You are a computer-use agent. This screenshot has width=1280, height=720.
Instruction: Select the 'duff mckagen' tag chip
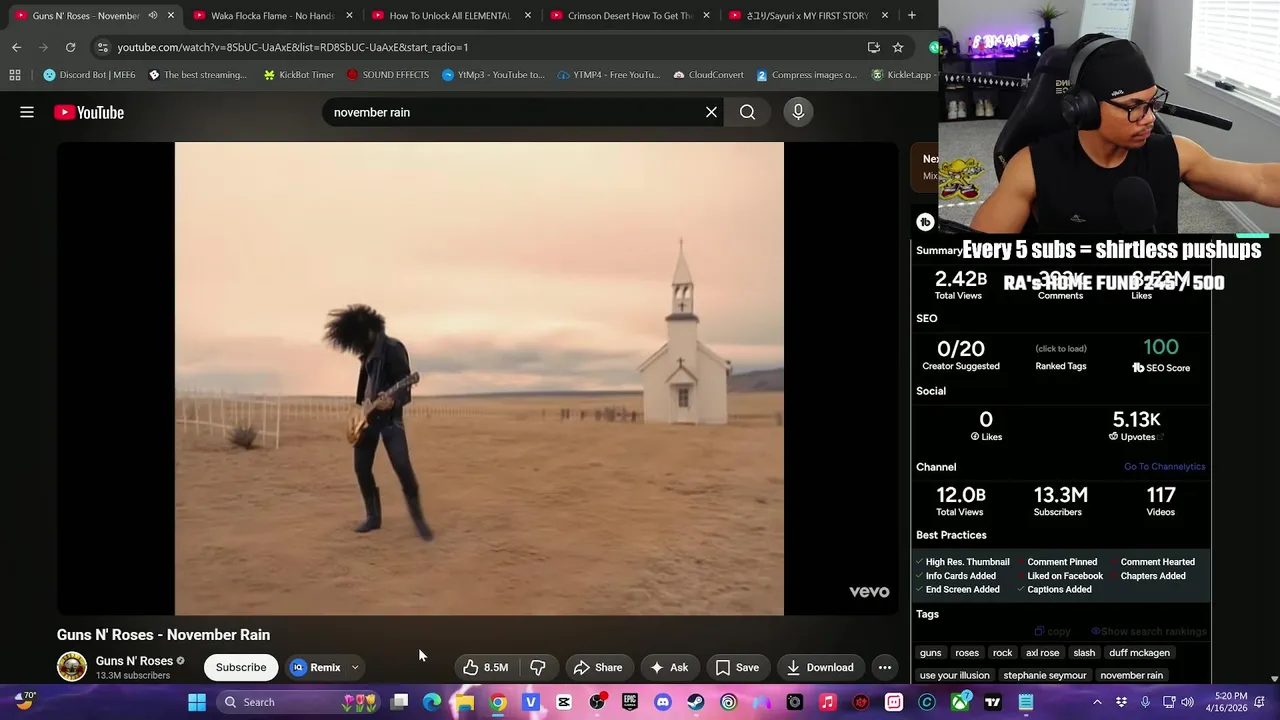coord(1139,653)
